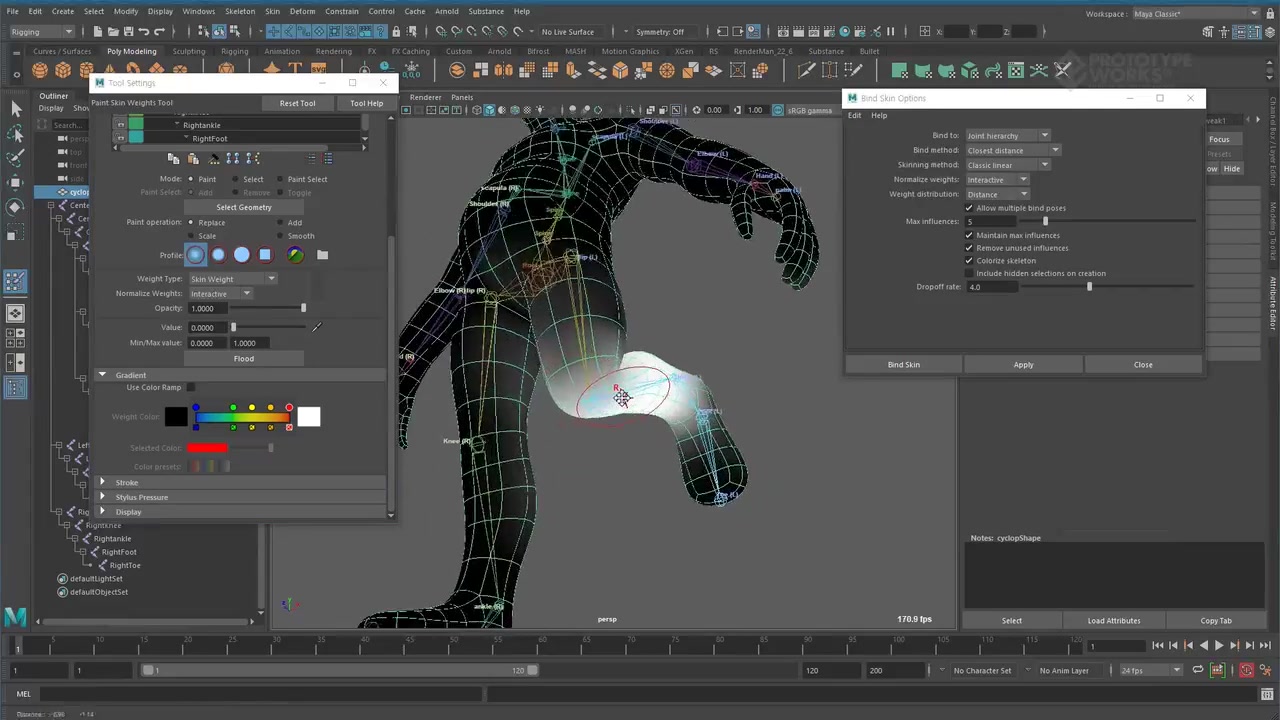Open the brush profile file browser folder
Screen dimensions: 1280x720
pos(322,255)
